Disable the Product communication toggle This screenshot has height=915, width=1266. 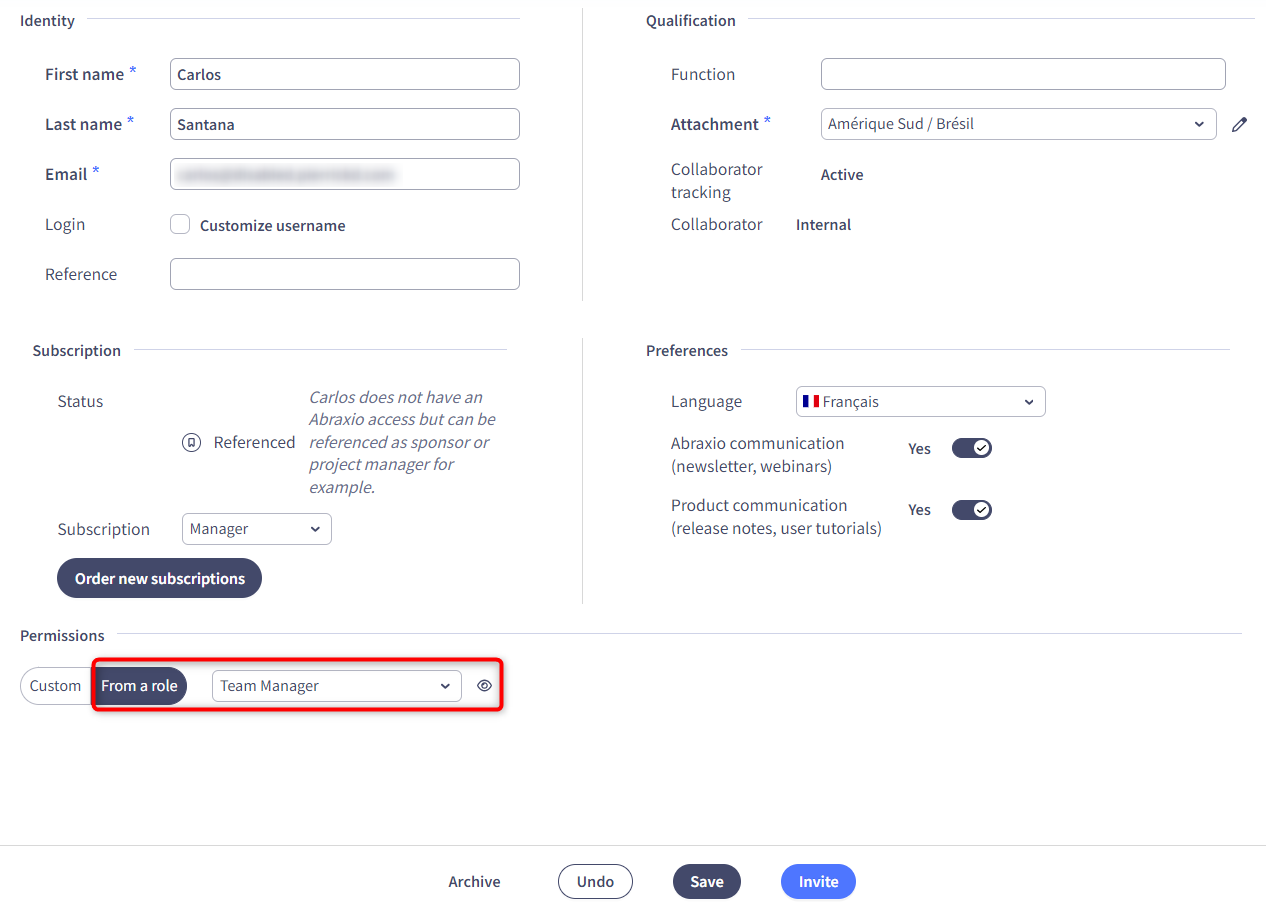[971, 510]
